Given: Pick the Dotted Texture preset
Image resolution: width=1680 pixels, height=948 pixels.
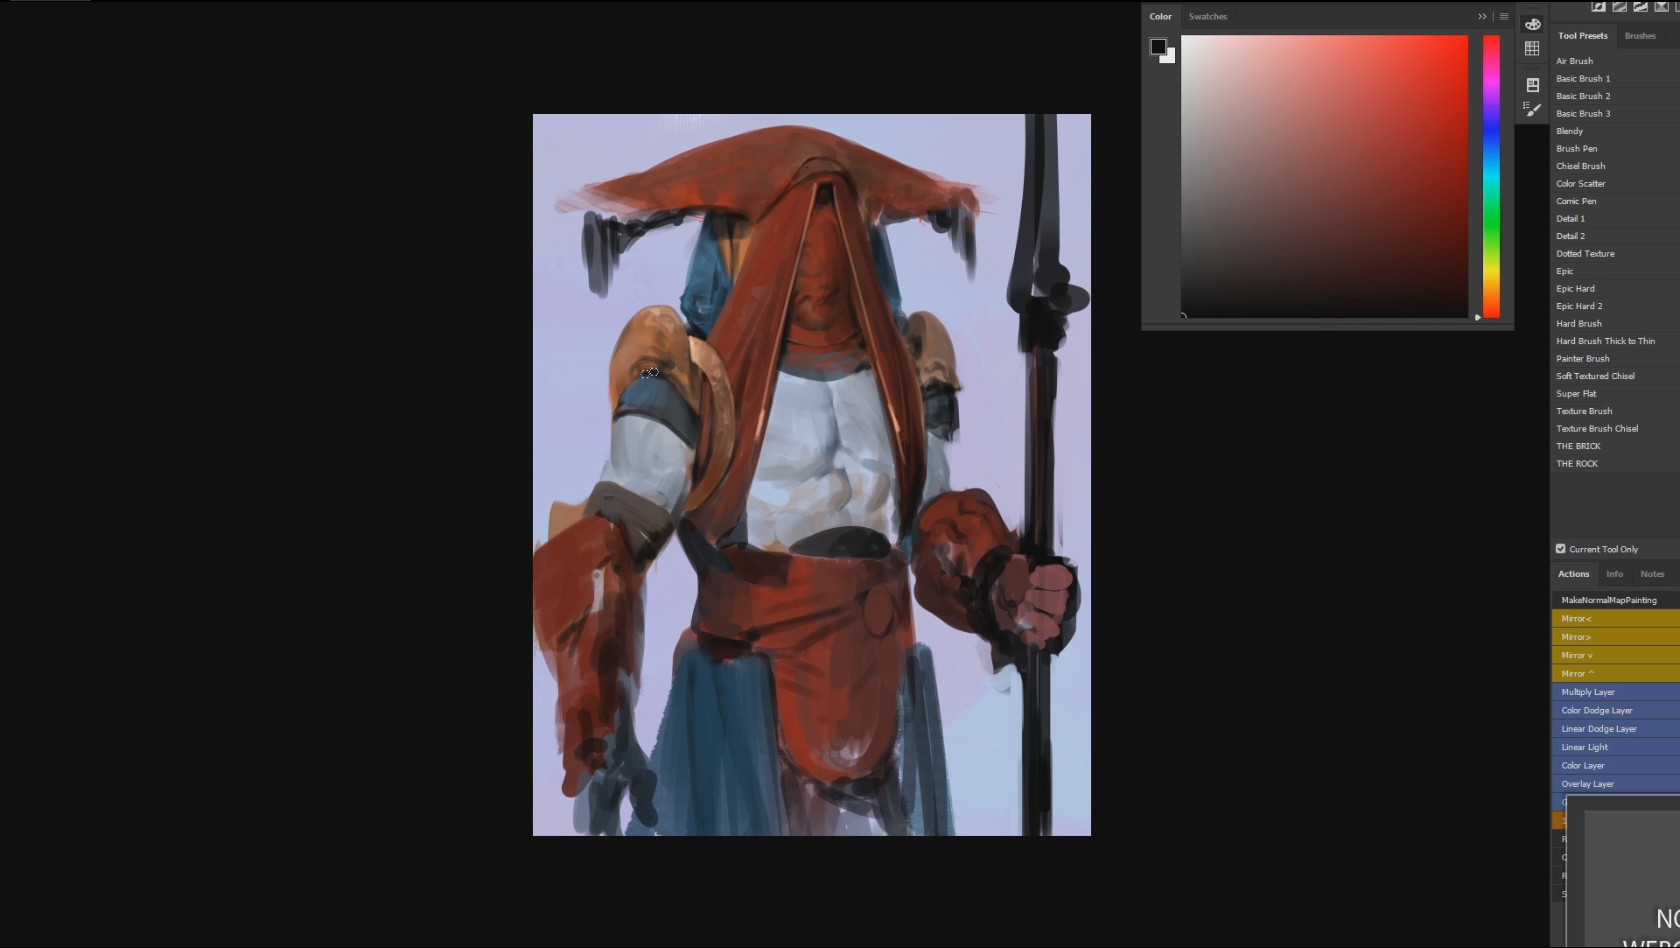Looking at the screenshot, I should pos(1616,254).
